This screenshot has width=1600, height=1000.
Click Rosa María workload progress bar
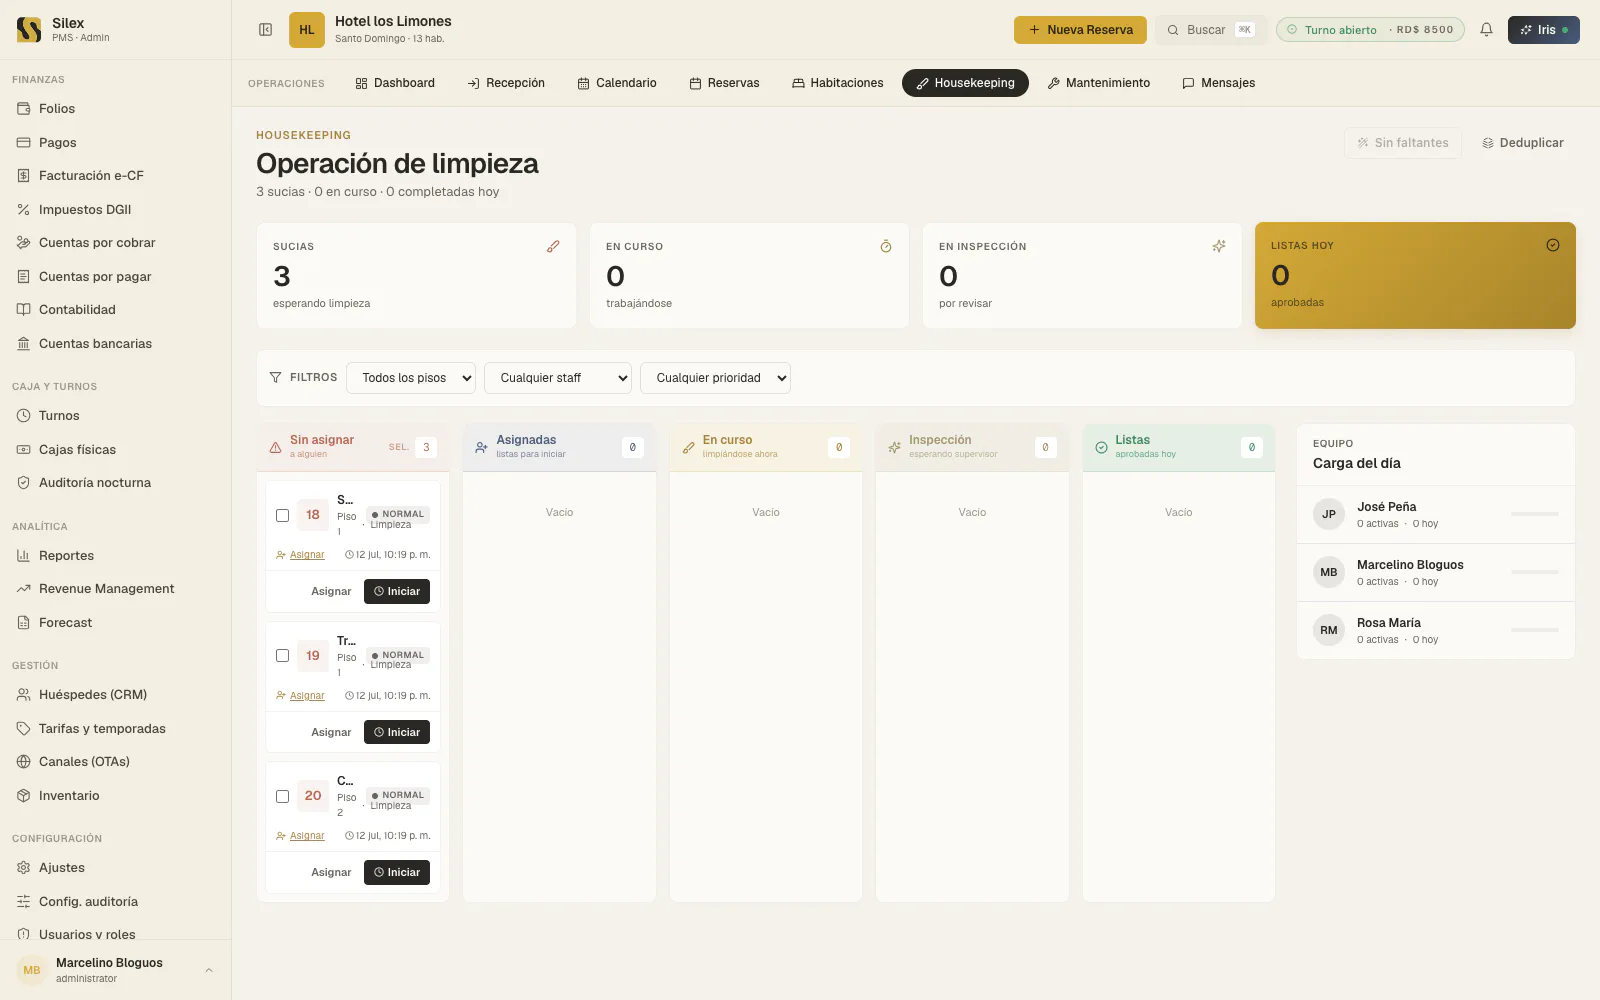(1535, 630)
